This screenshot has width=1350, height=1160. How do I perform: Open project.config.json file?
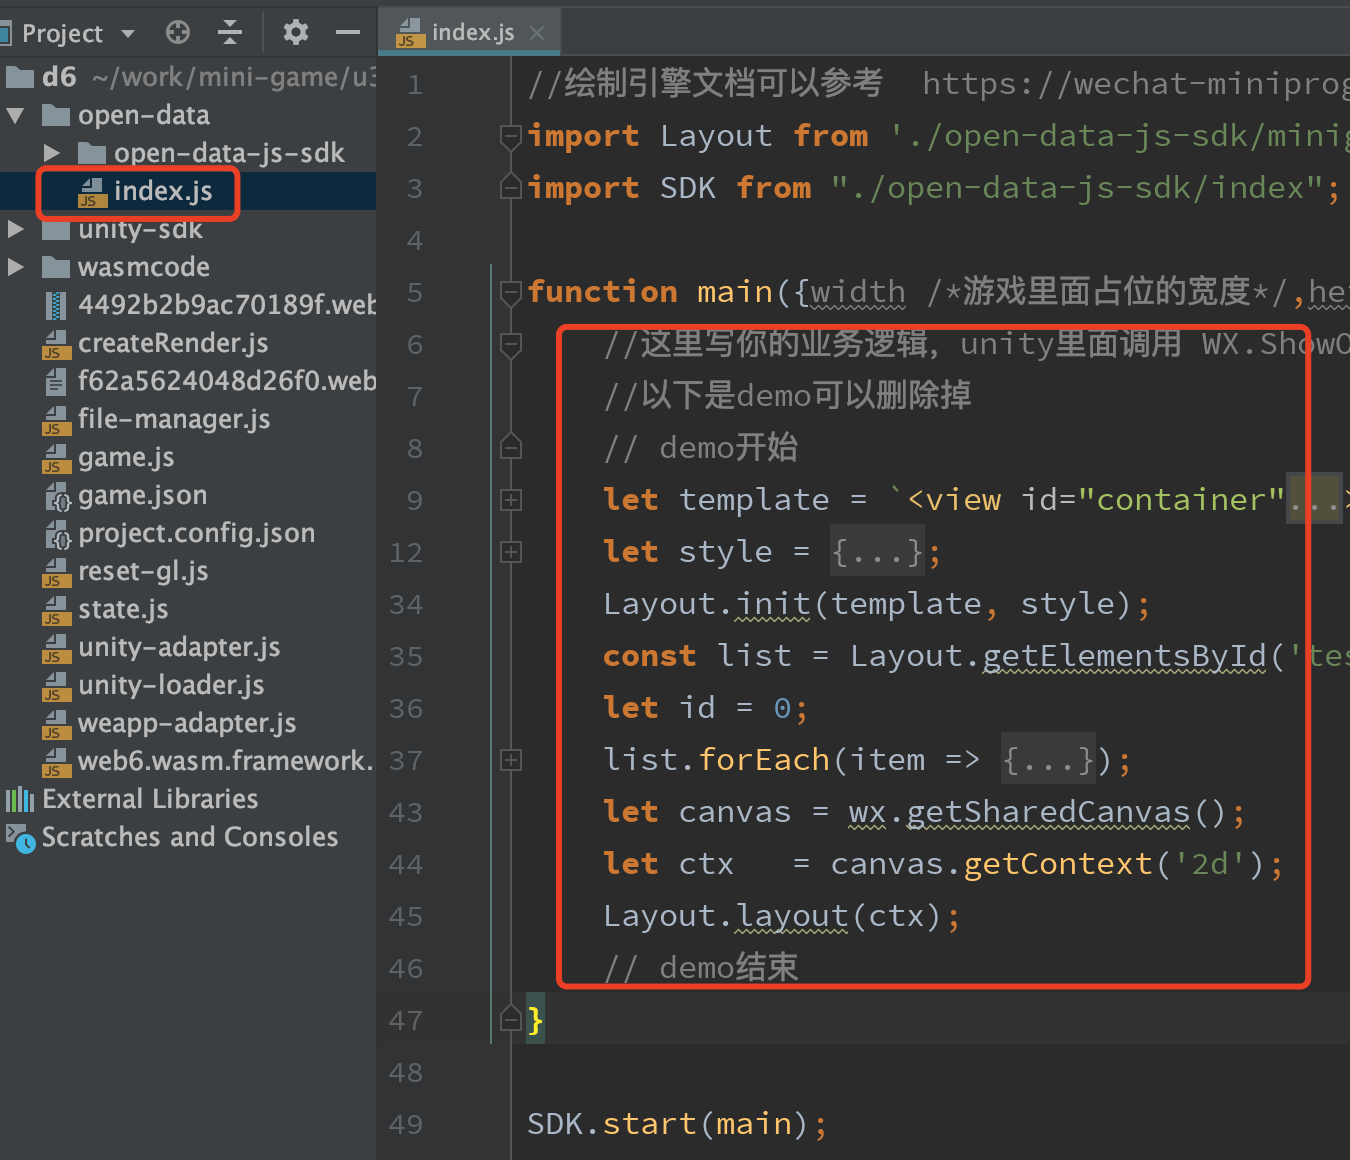[x=196, y=533]
